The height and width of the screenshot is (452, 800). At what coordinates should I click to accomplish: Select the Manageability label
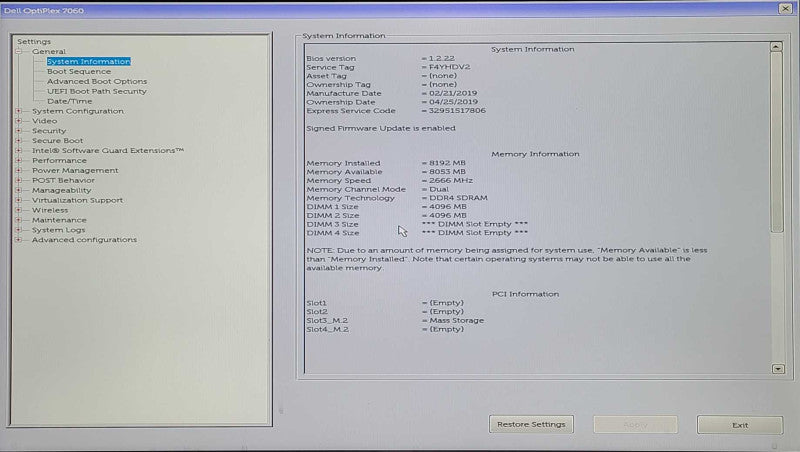click(61, 190)
